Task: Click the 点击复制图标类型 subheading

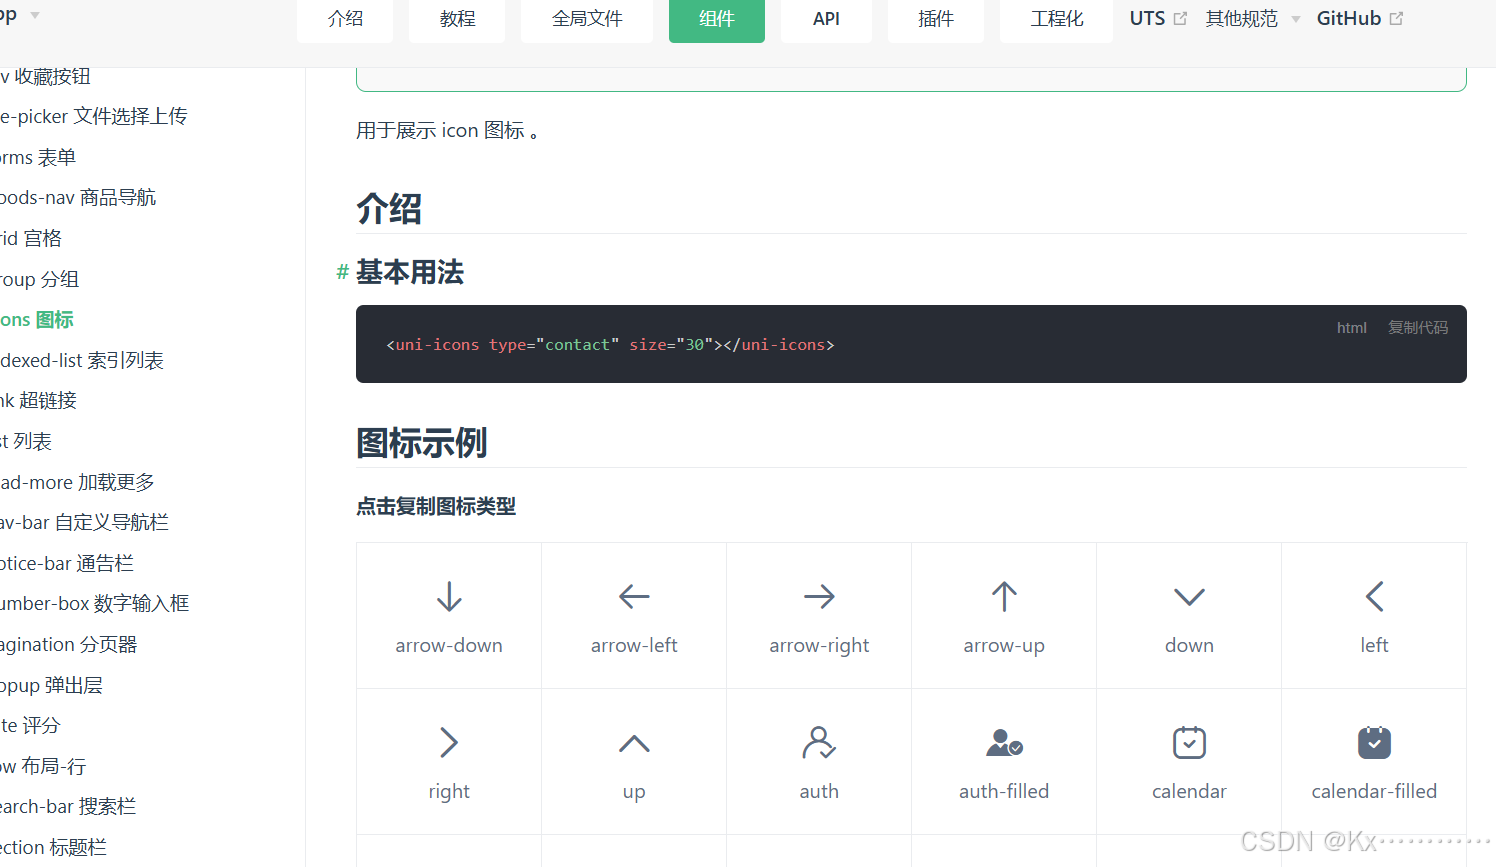Action: [x=436, y=506]
